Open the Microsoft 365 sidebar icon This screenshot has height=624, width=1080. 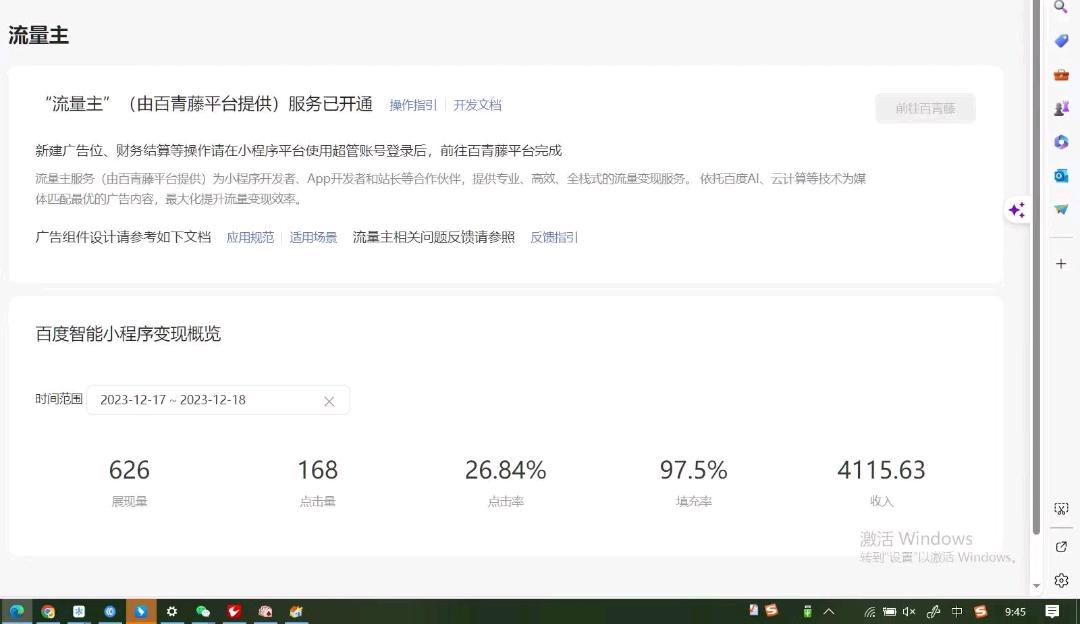click(x=1061, y=141)
